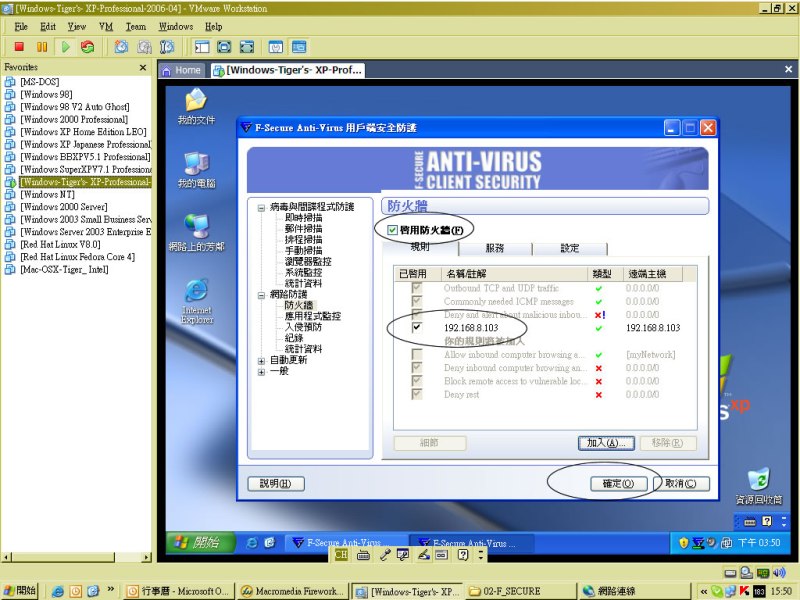Open the Recycle Bin desktop icon
The width and height of the screenshot is (800, 600).
point(759,480)
